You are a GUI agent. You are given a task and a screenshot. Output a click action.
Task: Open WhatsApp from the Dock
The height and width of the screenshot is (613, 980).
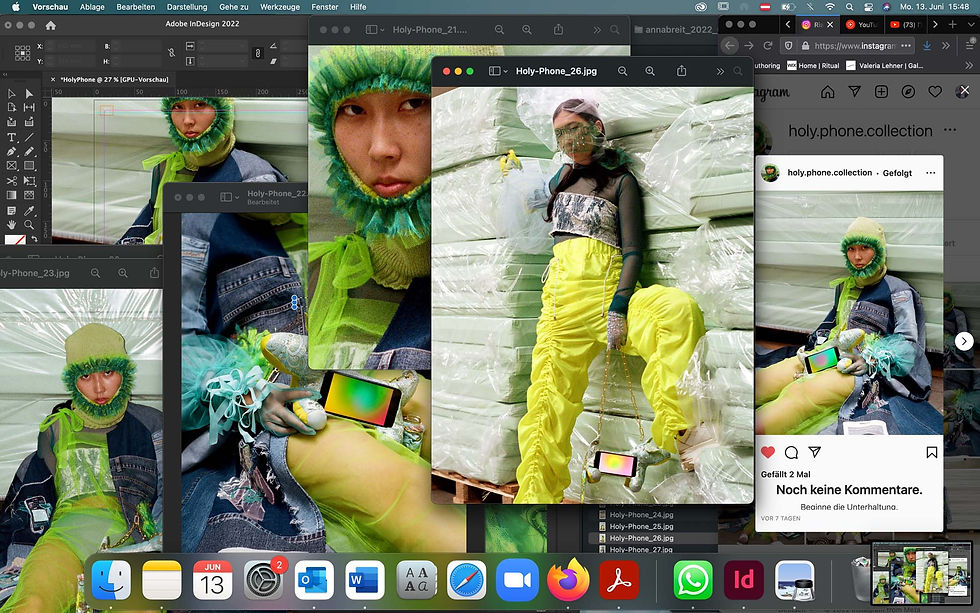[692, 581]
